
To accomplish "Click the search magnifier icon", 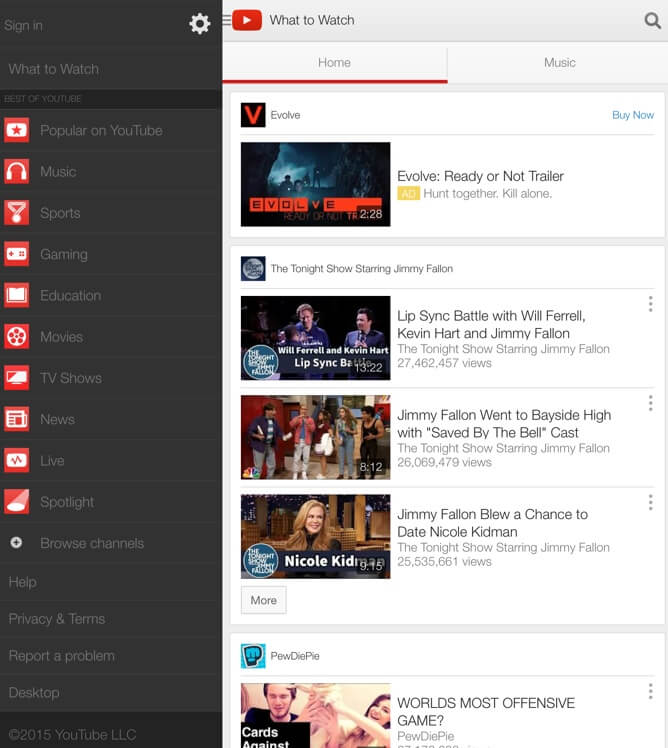I will click(652, 20).
